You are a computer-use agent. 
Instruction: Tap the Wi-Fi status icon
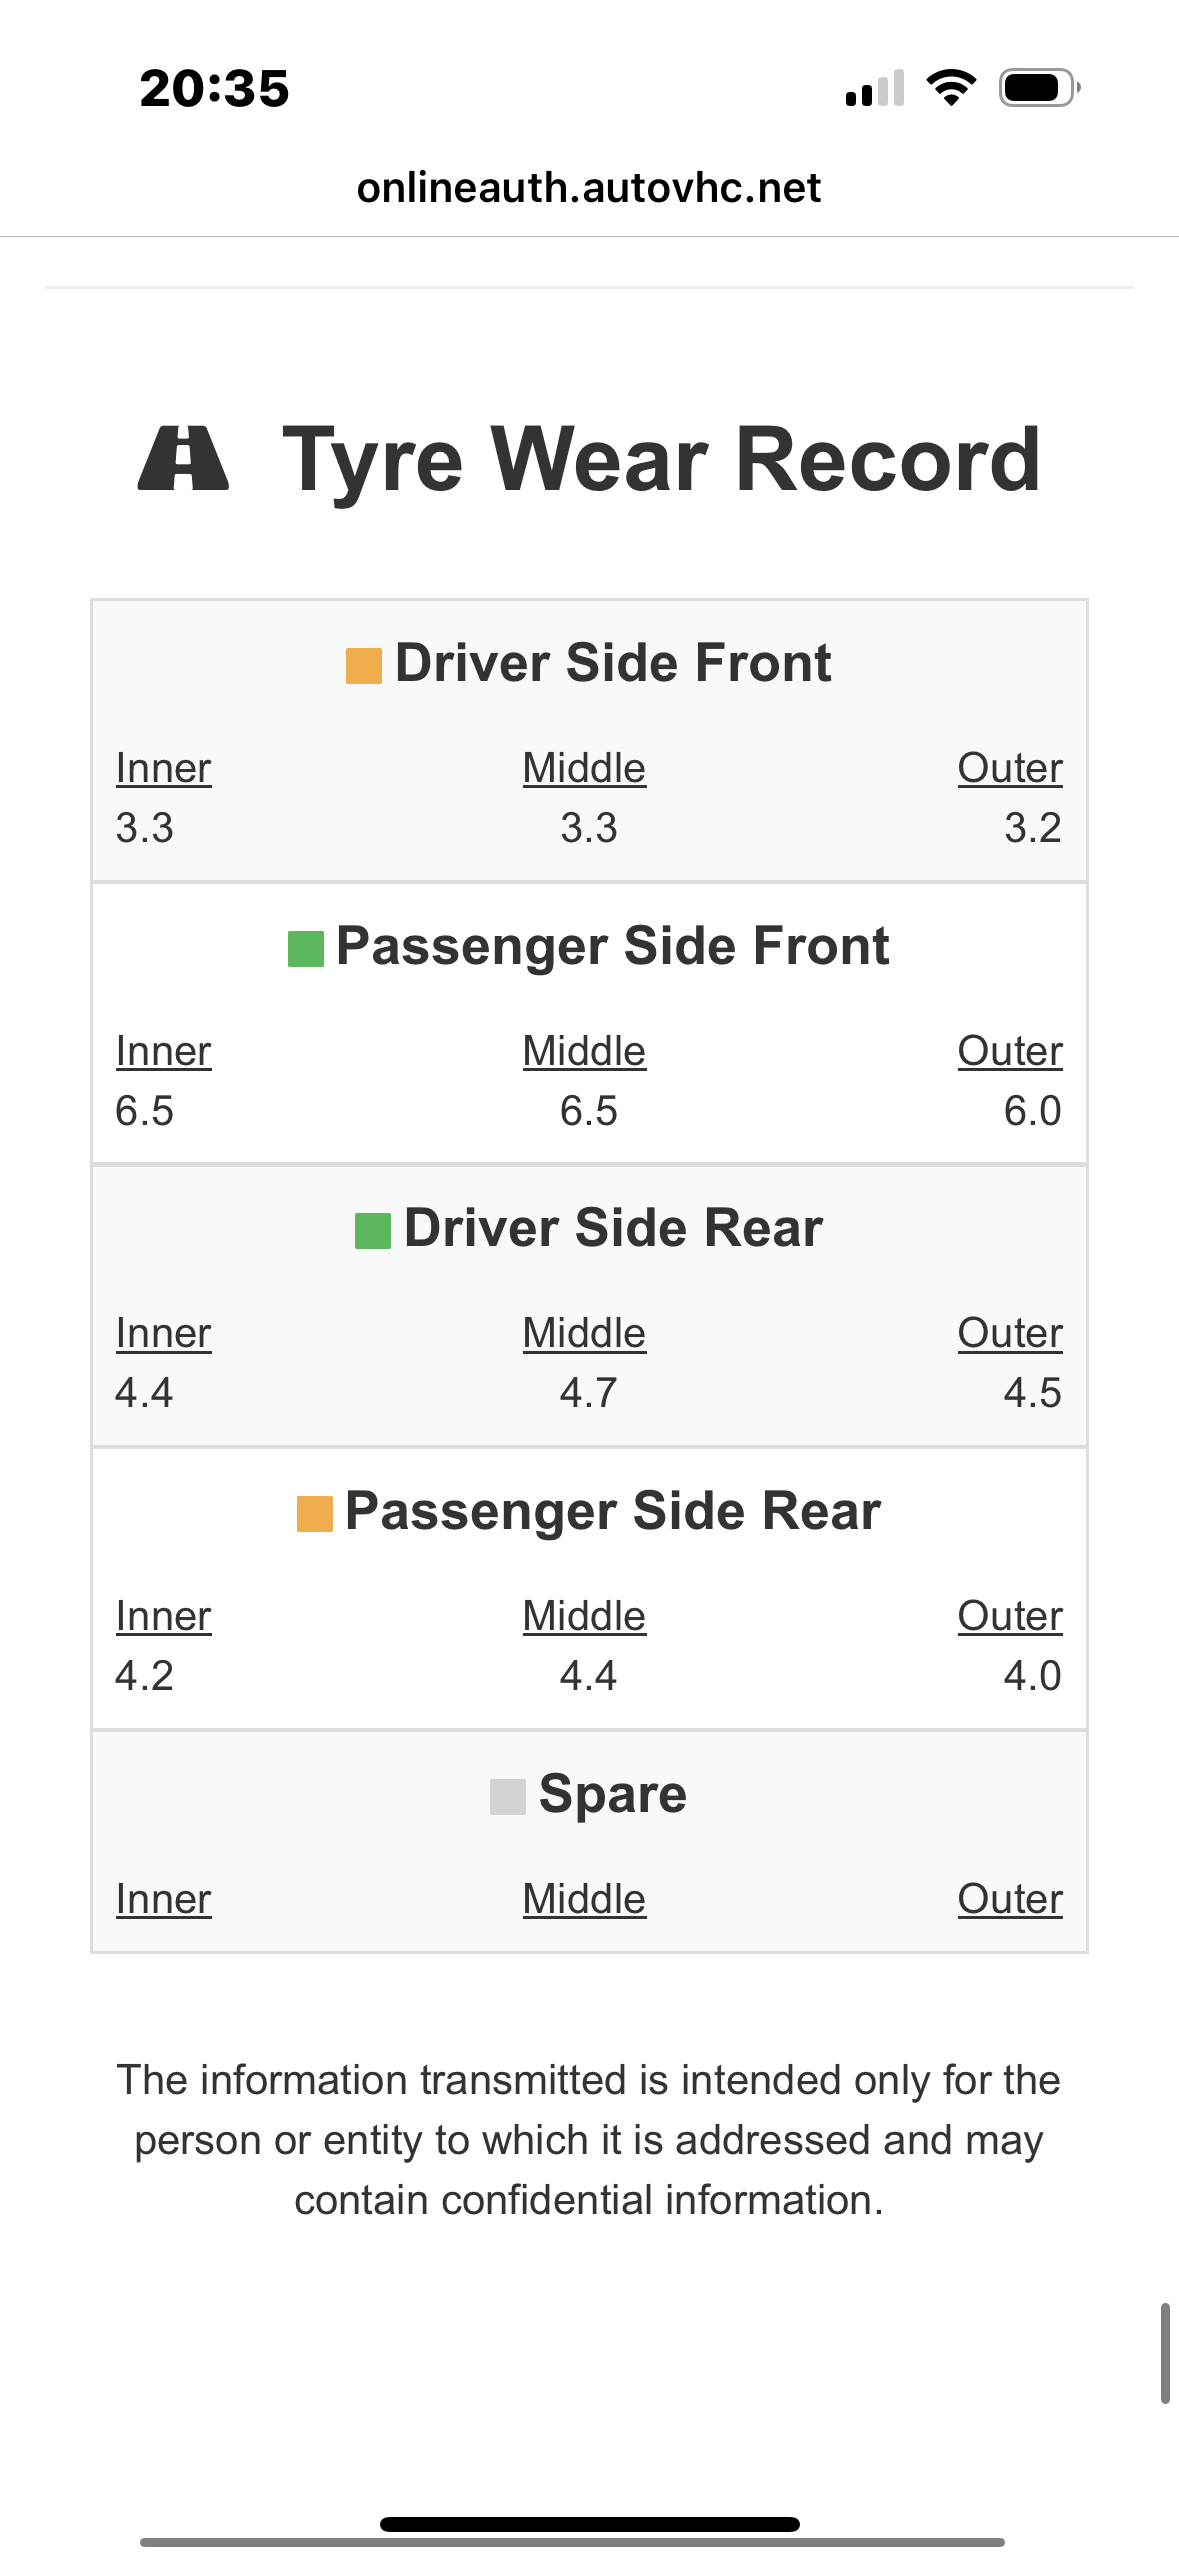(951, 88)
